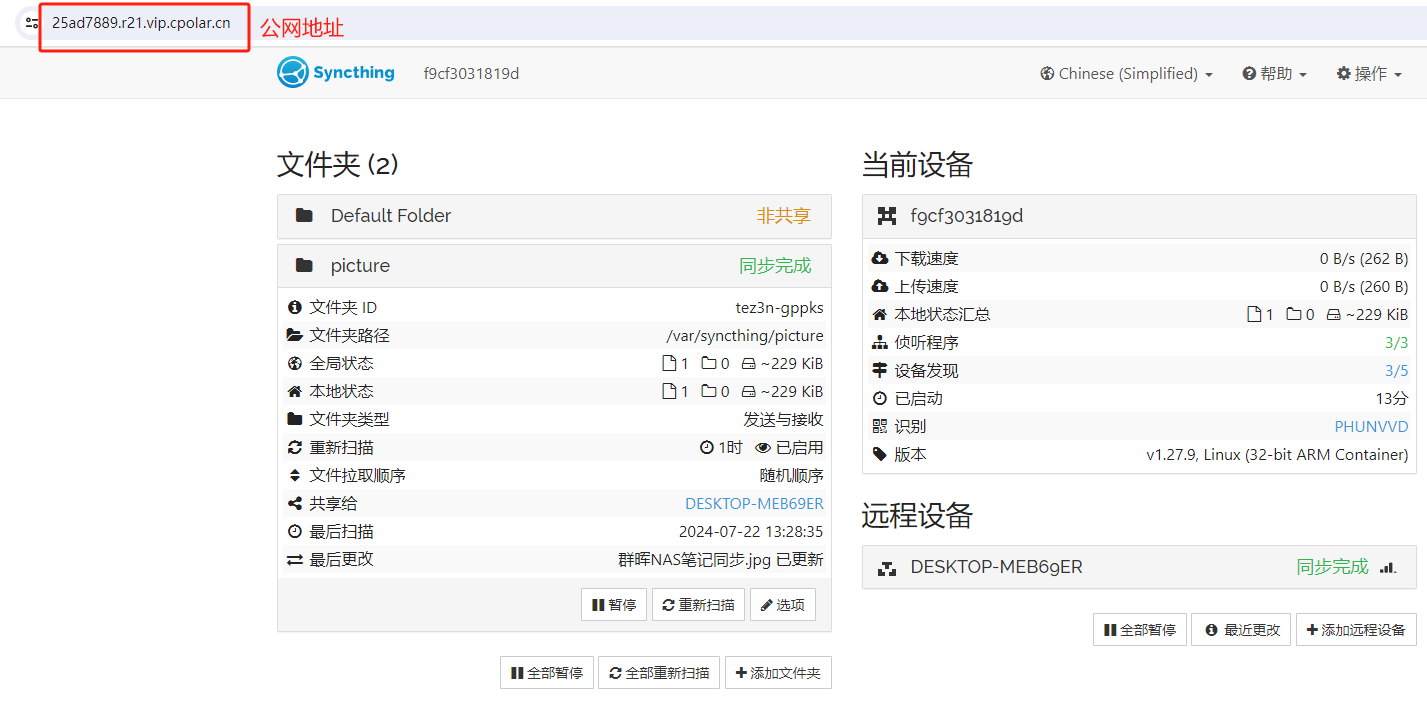Click the 3/3 listeners link
Screen dimensions: 1427x718
(x=1396, y=342)
